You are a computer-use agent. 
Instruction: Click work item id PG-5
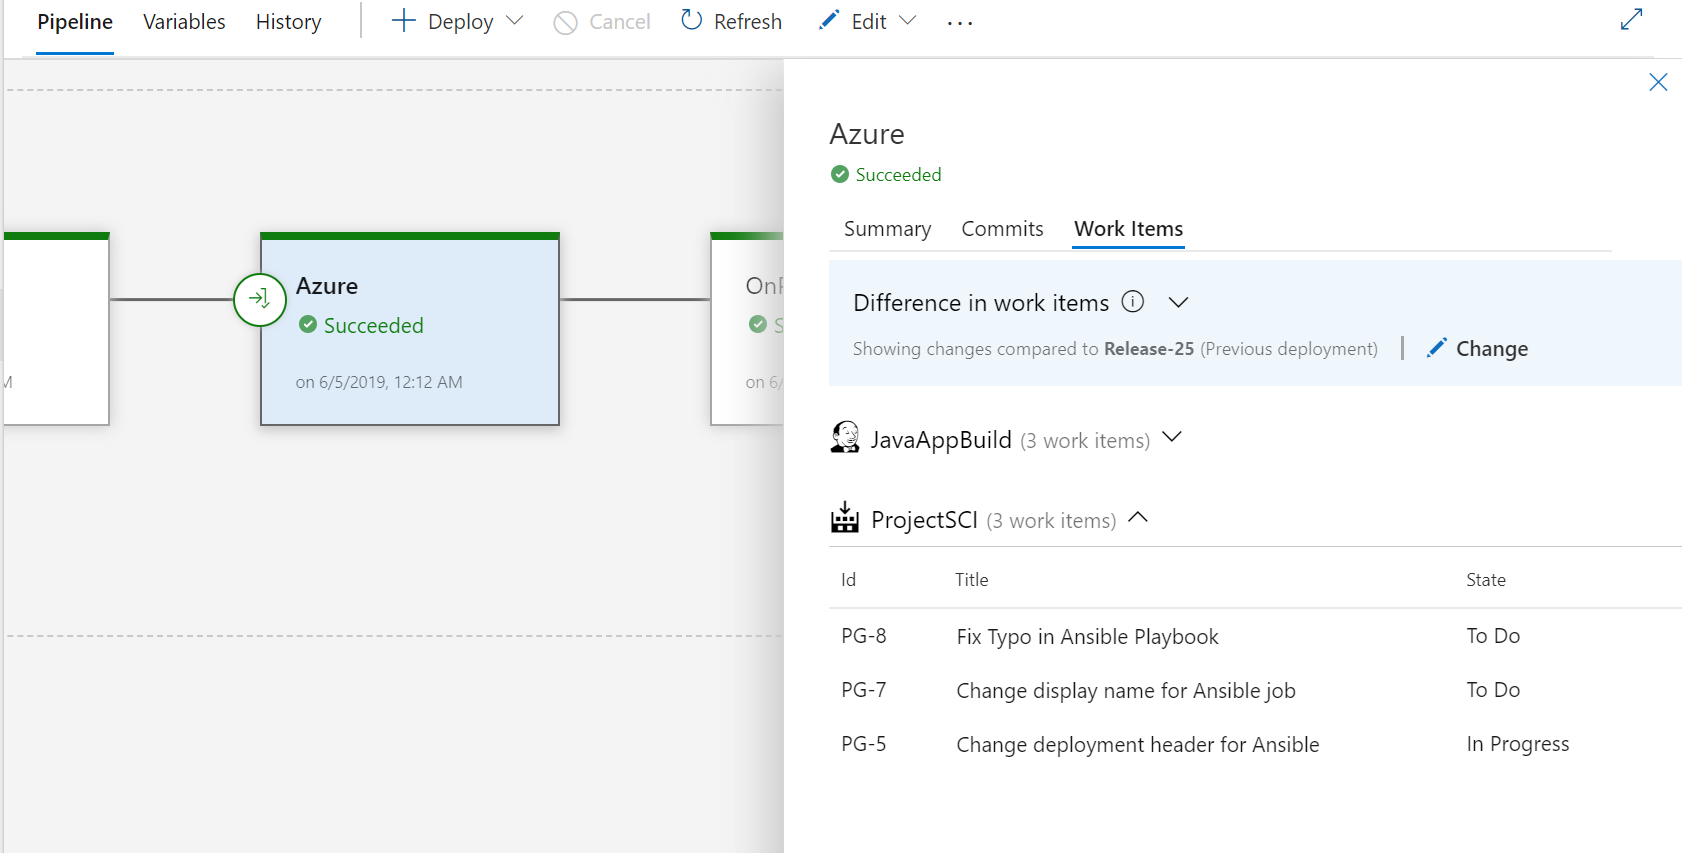[x=864, y=744]
